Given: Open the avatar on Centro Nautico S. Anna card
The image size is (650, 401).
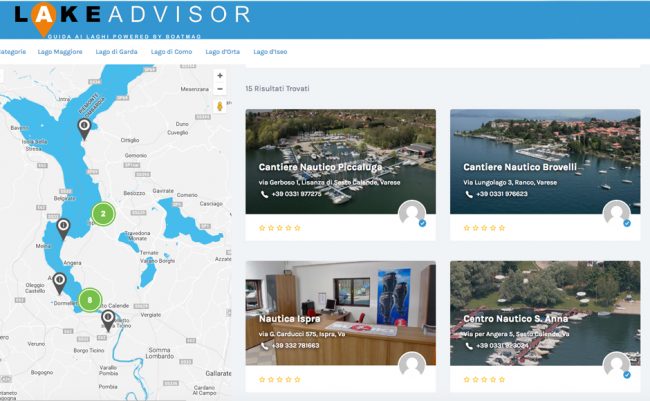Looking at the screenshot, I should click(x=616, y=365).
